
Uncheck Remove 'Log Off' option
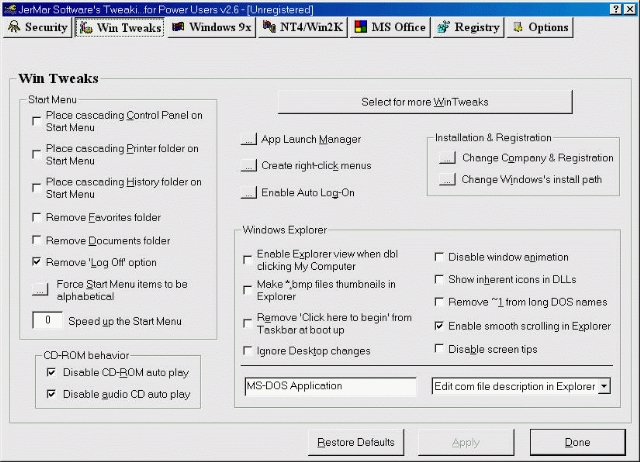(x=37, y=262)
